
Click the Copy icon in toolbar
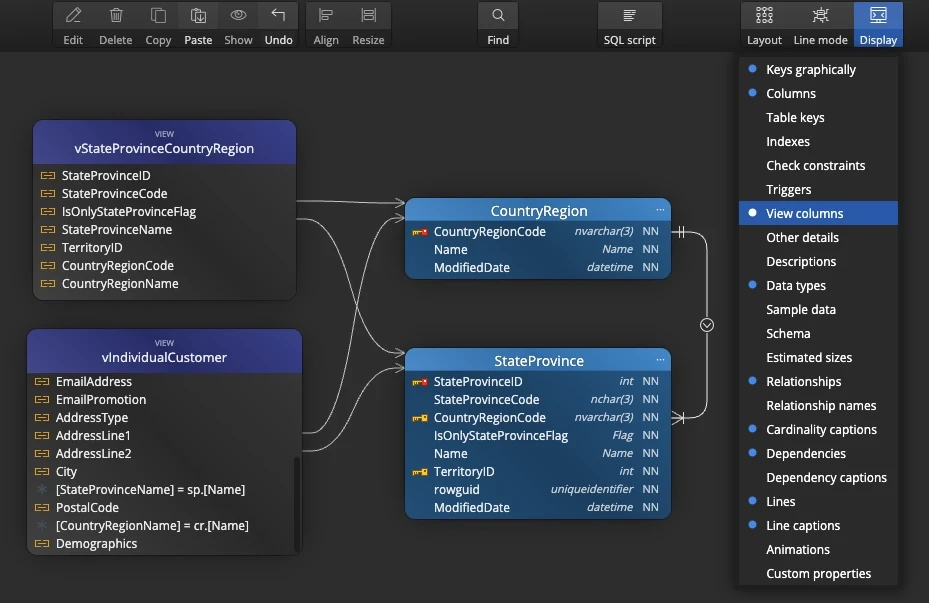pos(158,15)
